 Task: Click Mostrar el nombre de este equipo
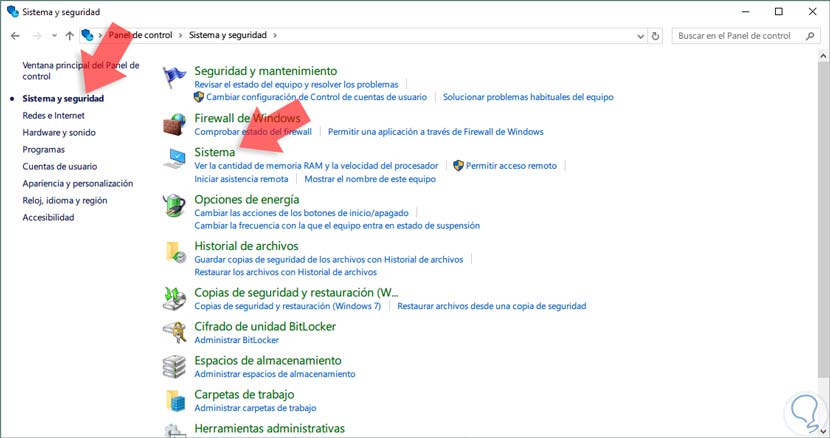click(x=370, y=179)
